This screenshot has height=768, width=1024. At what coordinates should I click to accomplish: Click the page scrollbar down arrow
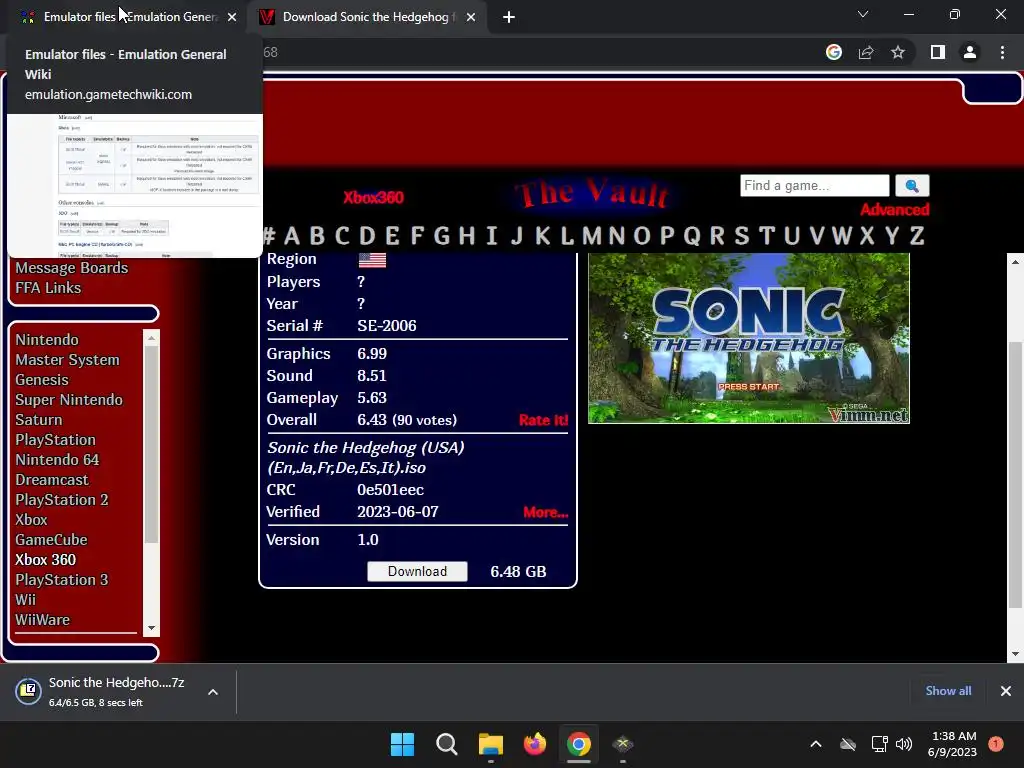(1015, 654)
